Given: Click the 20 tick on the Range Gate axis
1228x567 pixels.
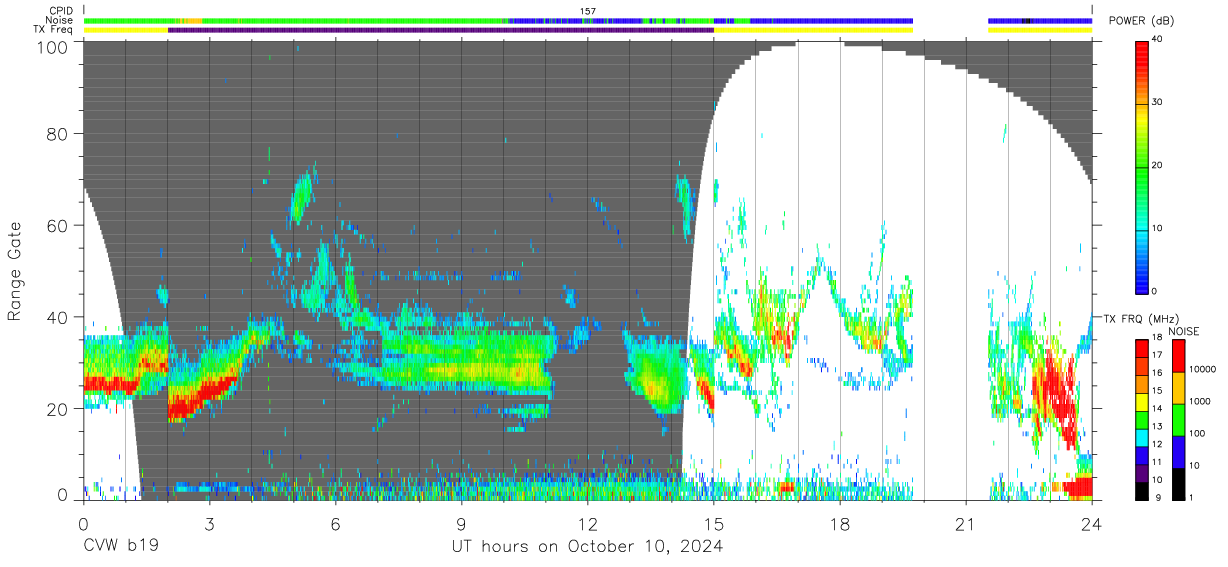Looking at the screenshot, I should 59,409.
